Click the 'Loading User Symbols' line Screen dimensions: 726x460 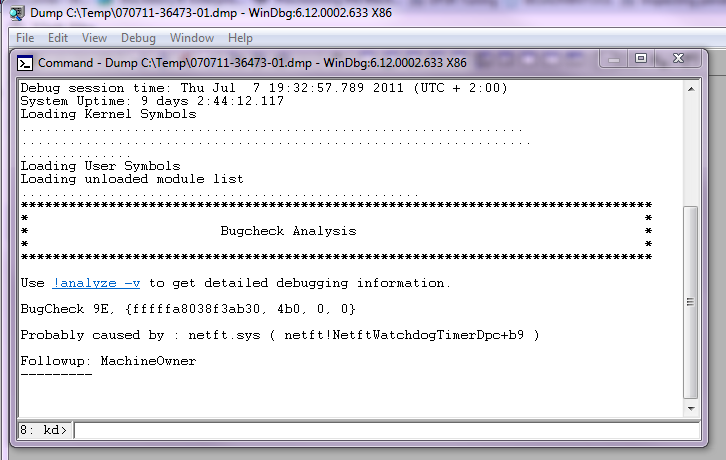[100, 166]
